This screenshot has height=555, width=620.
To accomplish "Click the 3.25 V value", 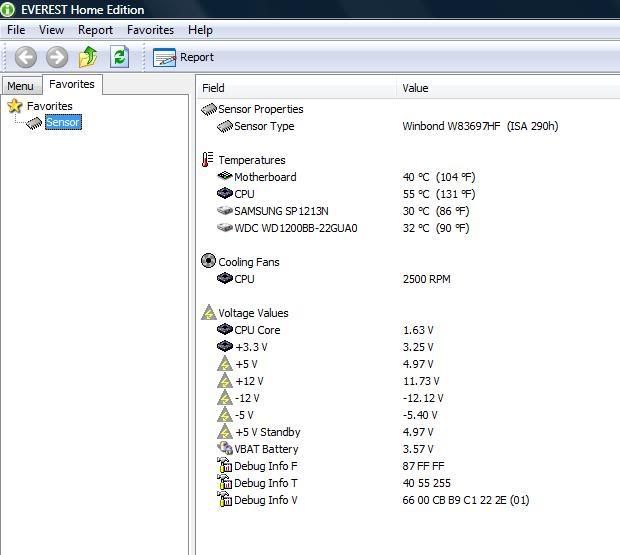I will click(418, 347).
